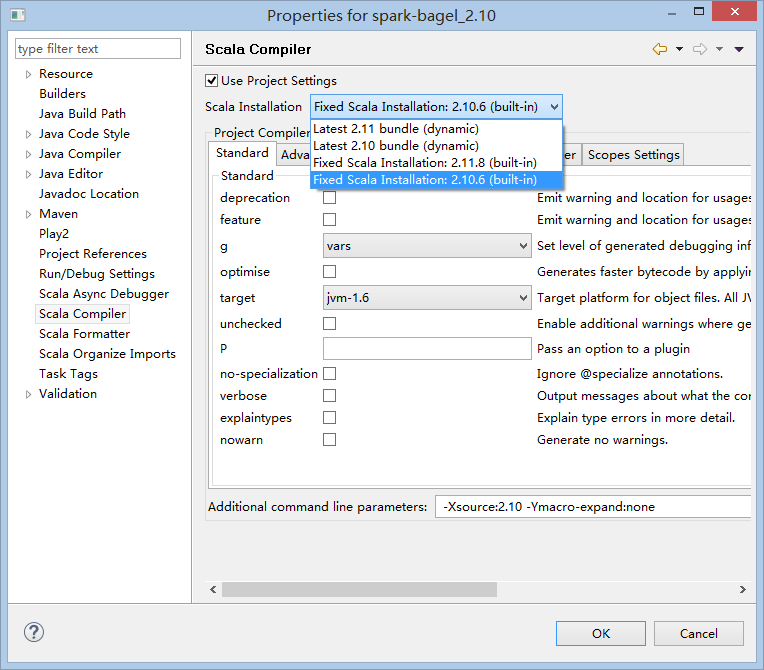Select Project References in the tree
764x670 pixels.
(x=93, y=254)
